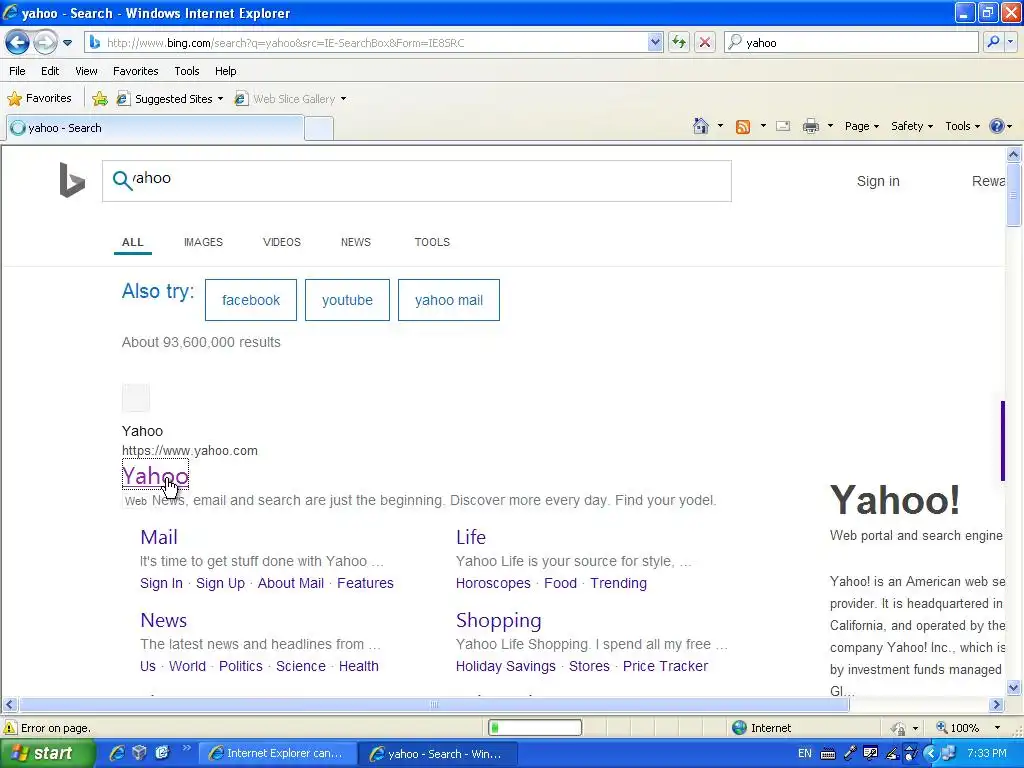Open the View menu
The image size is (1024, 768).
coord(86,71)
